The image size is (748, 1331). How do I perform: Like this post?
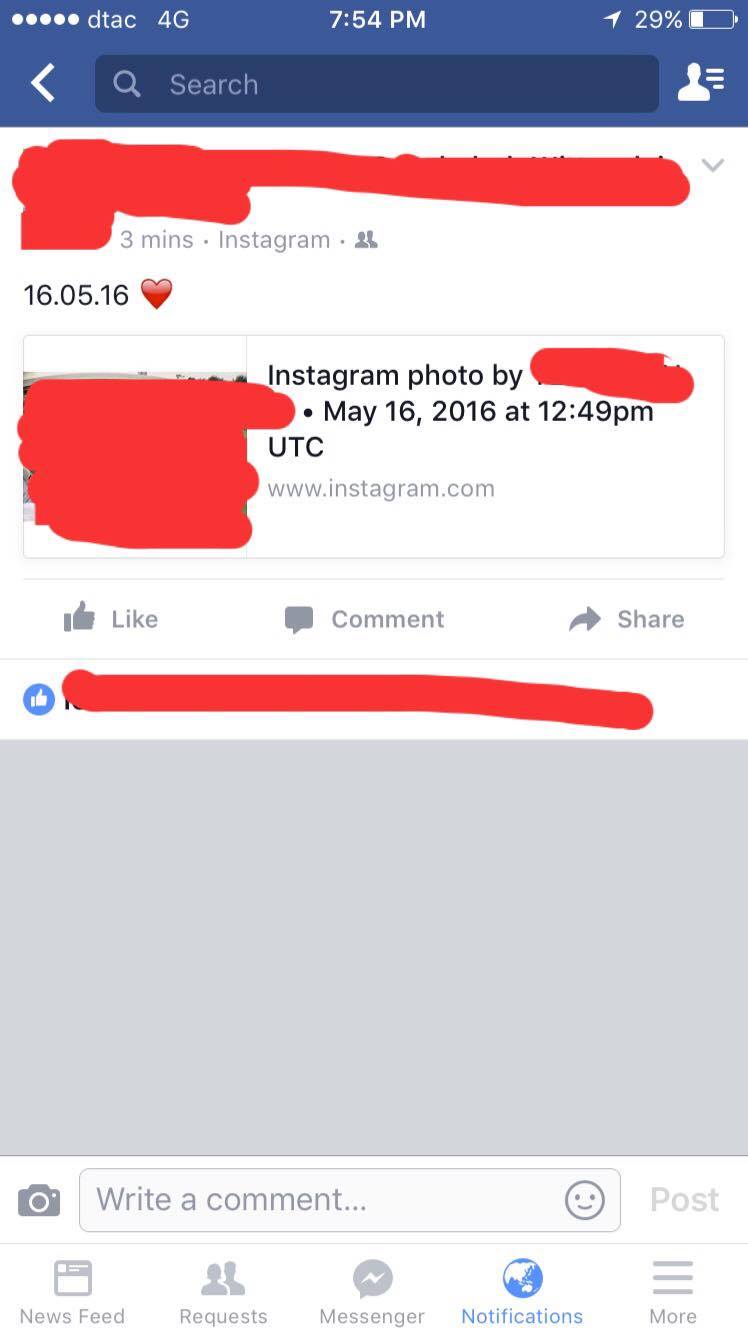coord(111,619)
